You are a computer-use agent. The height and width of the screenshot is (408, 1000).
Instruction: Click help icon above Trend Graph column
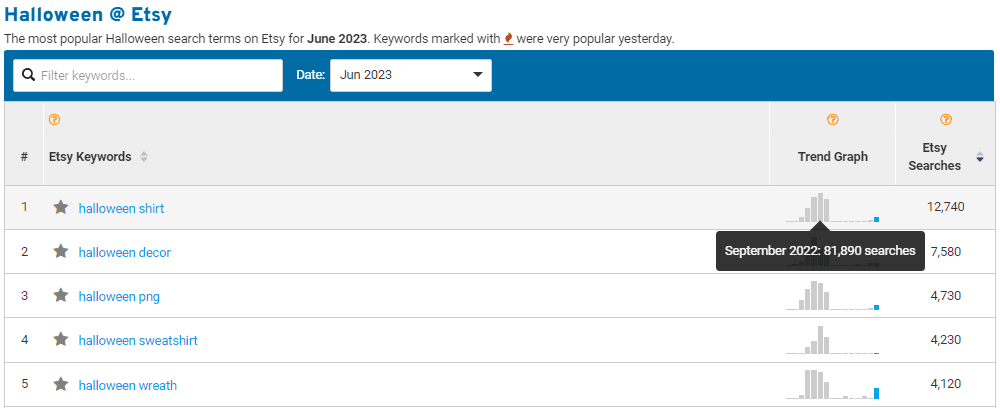pyautogui.click(x=832, y=120)
